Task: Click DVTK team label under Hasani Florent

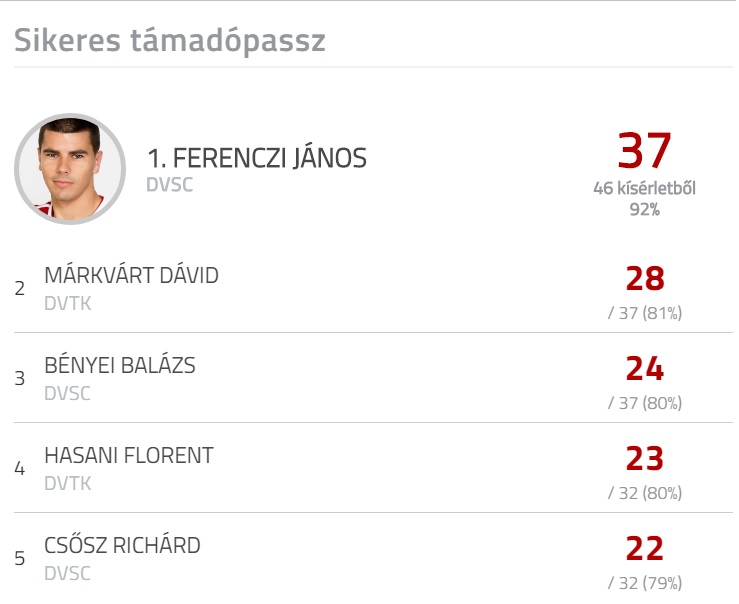Action: click(67, 483)
